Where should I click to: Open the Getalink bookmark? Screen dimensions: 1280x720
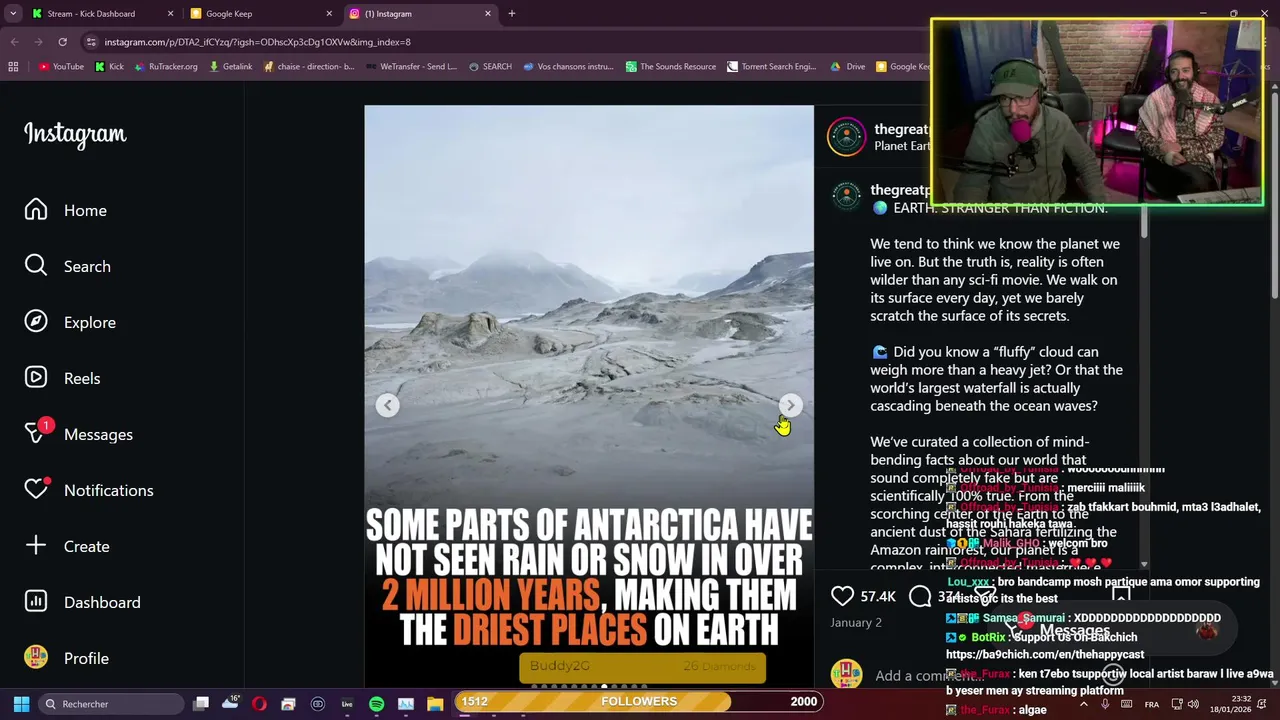230,67
